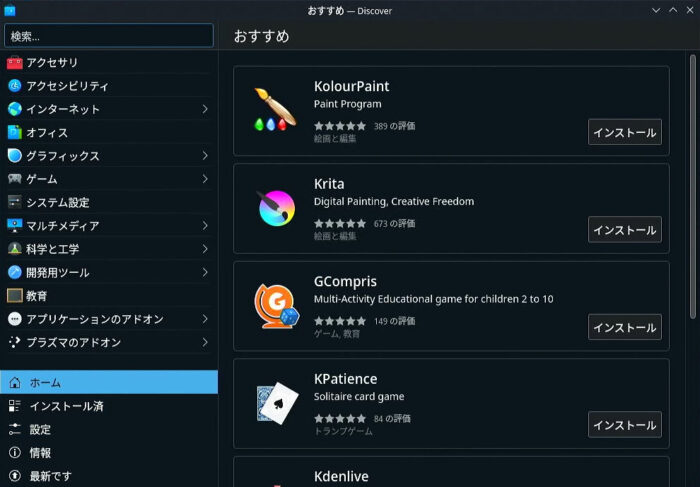Viewport: 700px width, 487px height.
Task: Click the 最新です update status entry
Action: (109, 476)
